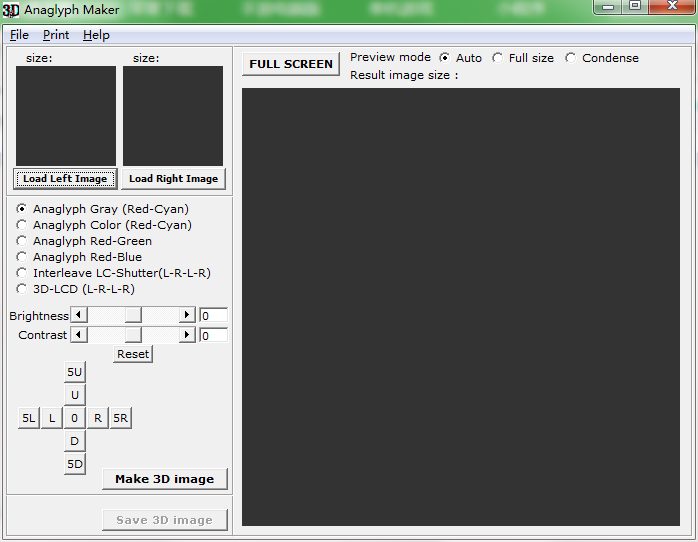This screenshot has height=542, width=698.
Task: Choose Full size preview mode
Action: click(x=523, y=58)
